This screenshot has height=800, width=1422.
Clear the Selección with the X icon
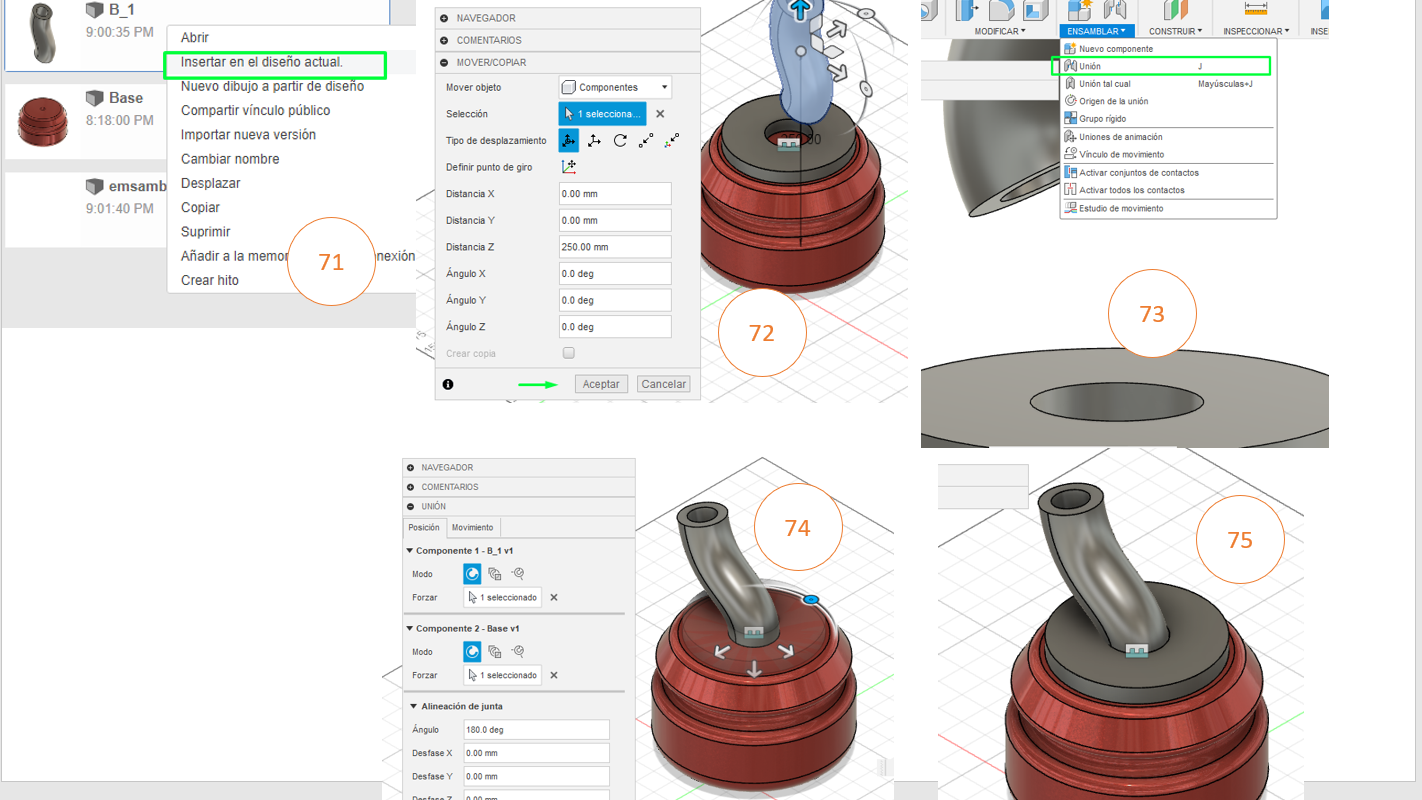(x=660, y=114)
